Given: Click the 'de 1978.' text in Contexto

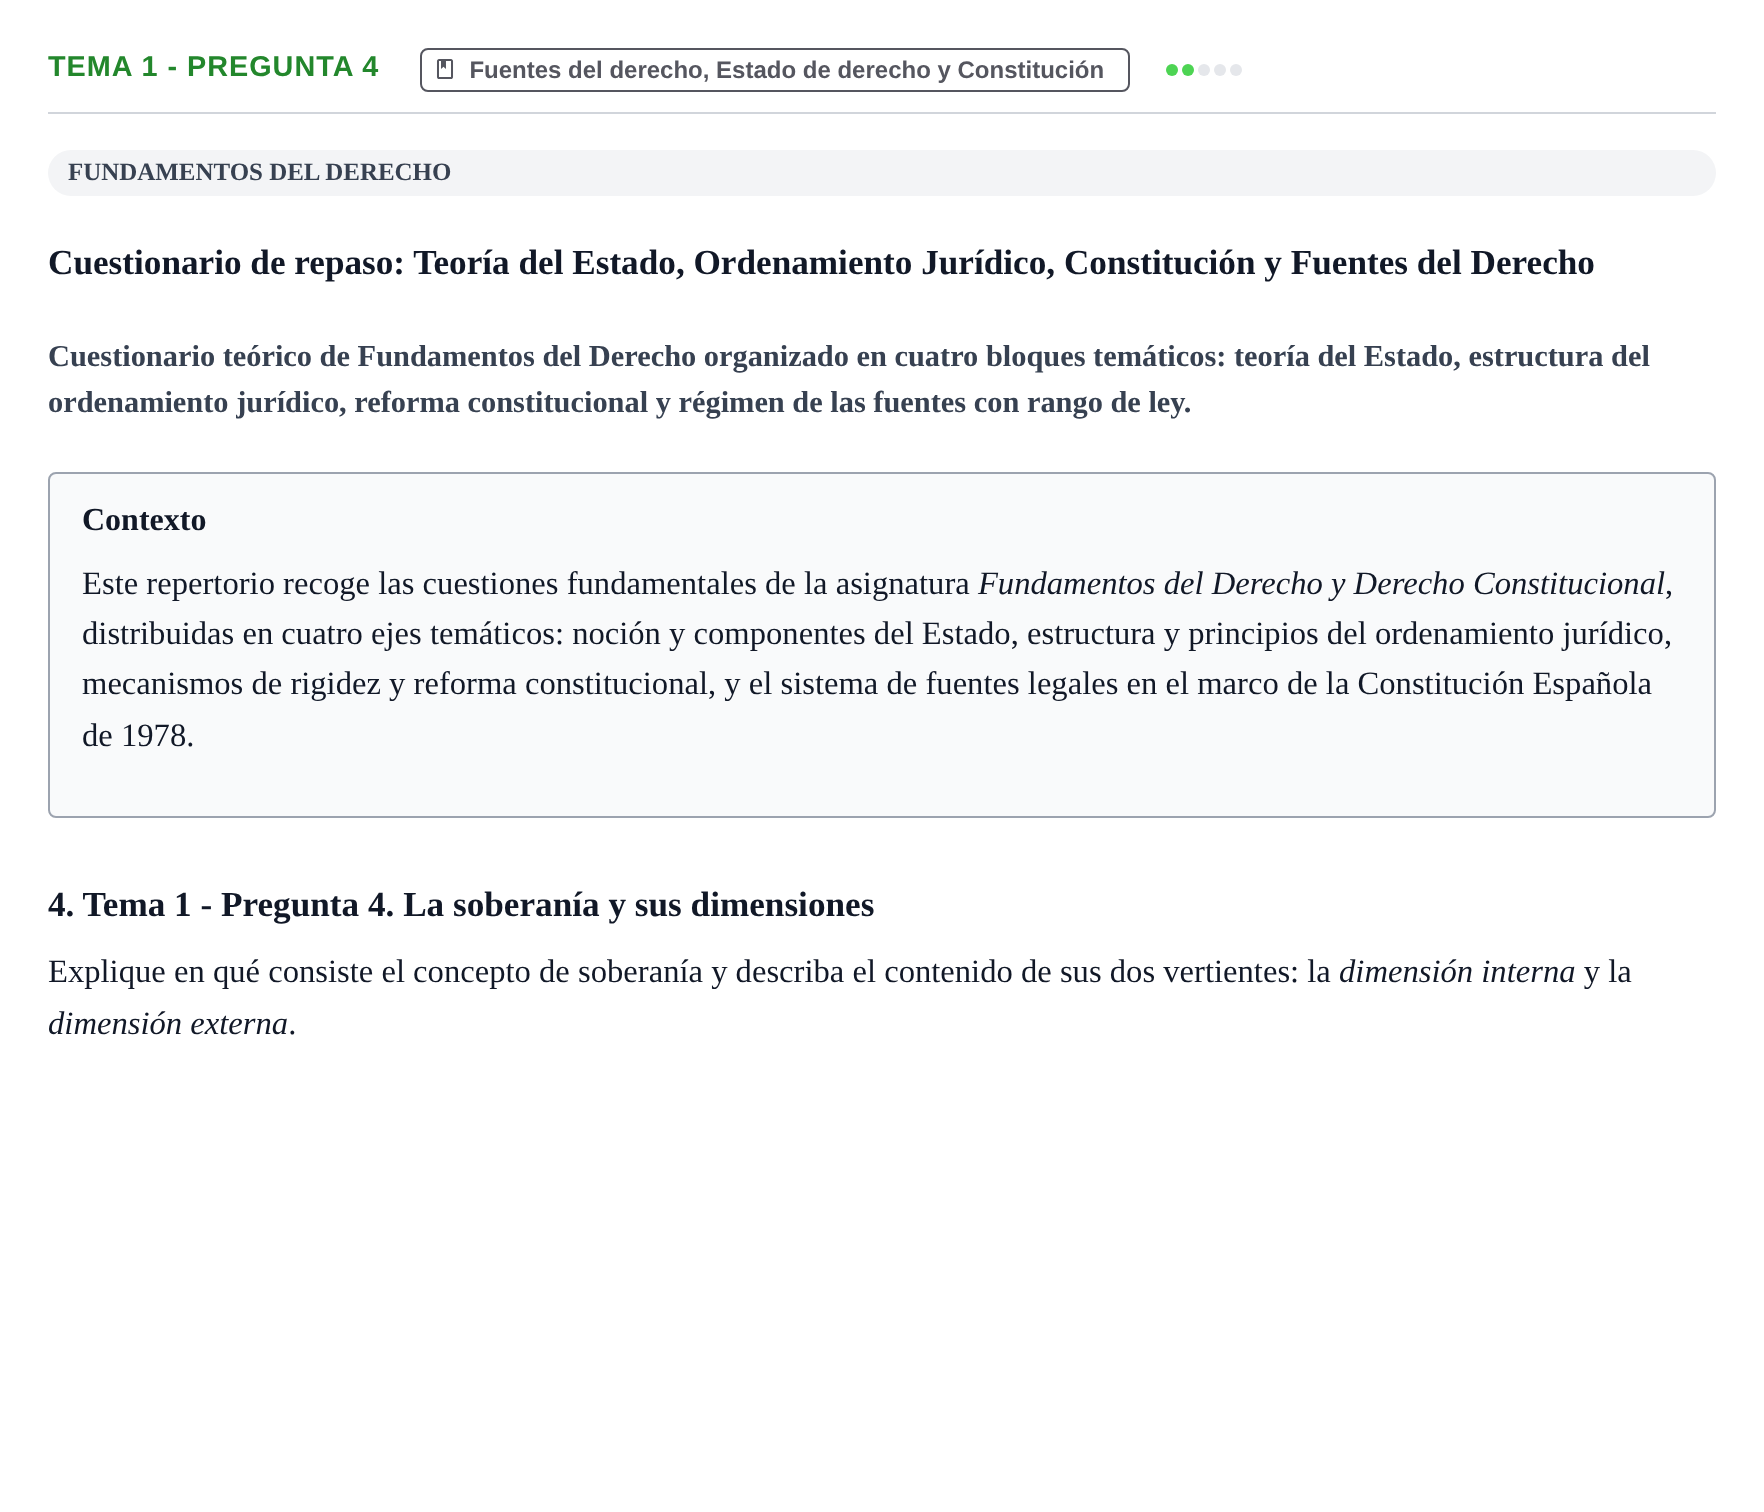Looking at the screenshot, I should (x=138, y=736).
